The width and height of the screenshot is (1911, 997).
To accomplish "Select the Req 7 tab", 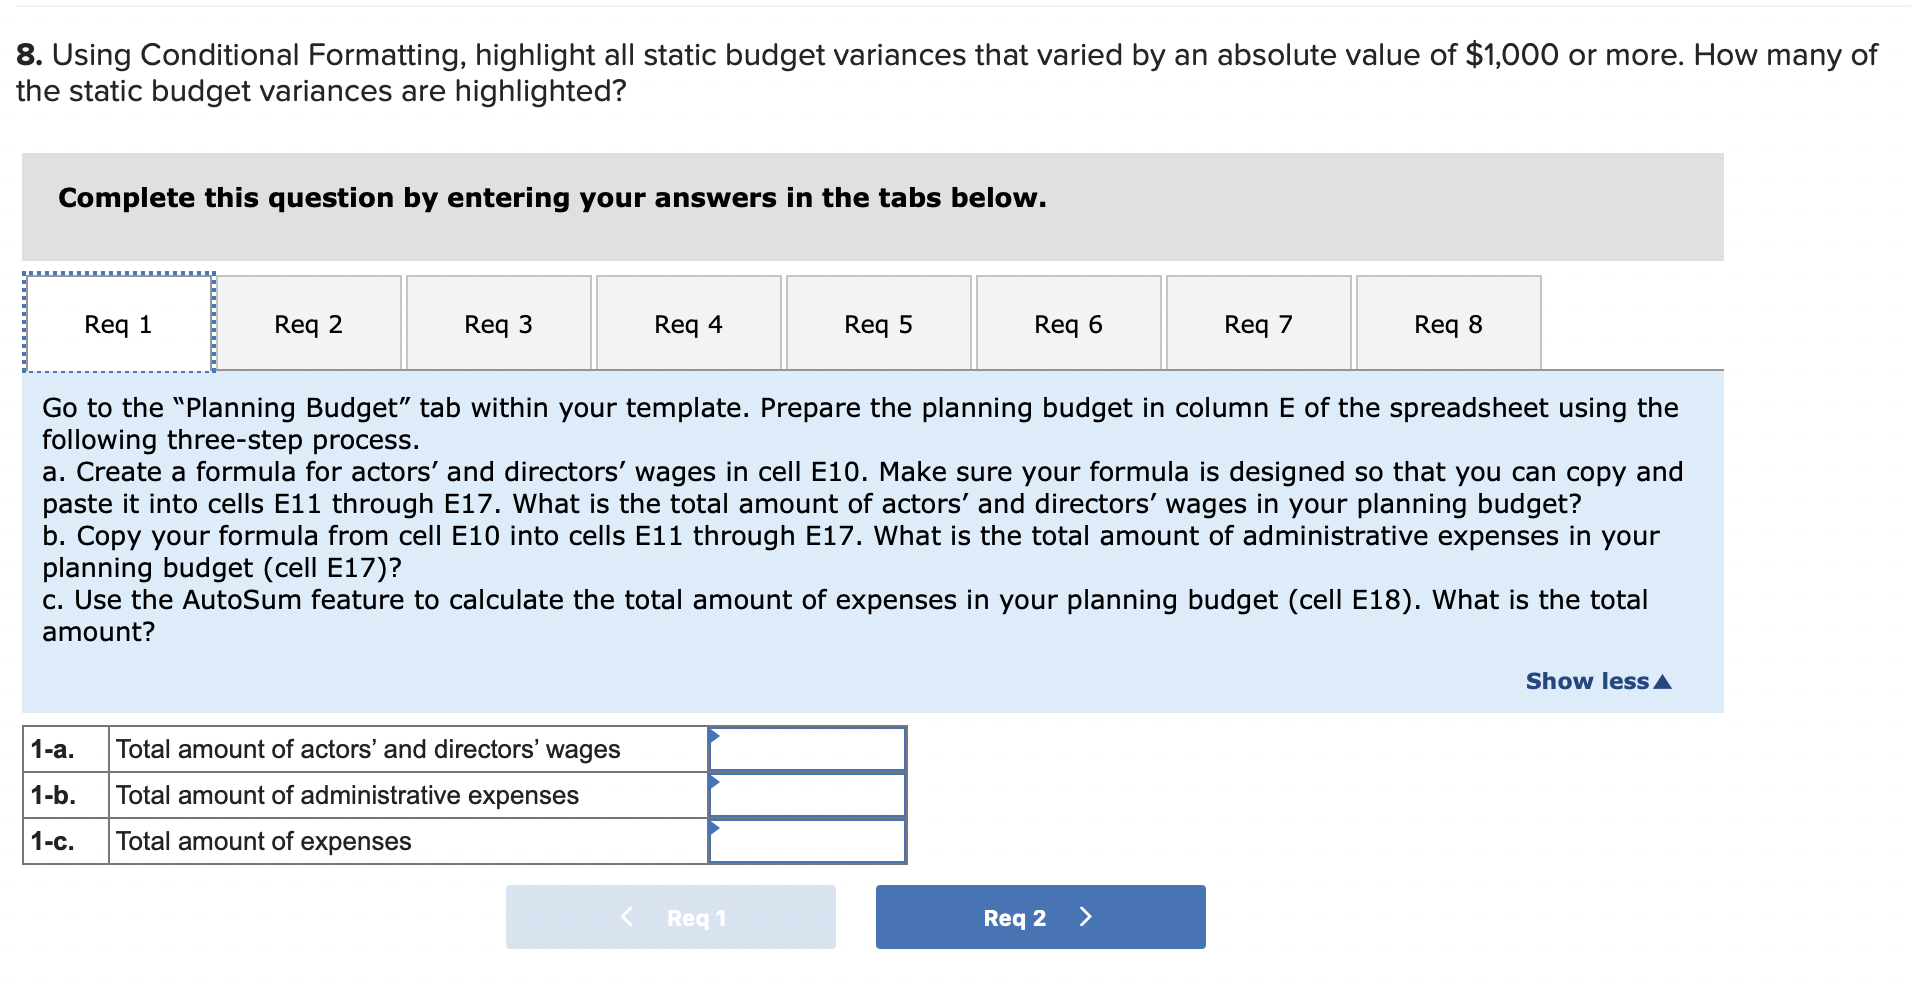I will coord(1258,322).
